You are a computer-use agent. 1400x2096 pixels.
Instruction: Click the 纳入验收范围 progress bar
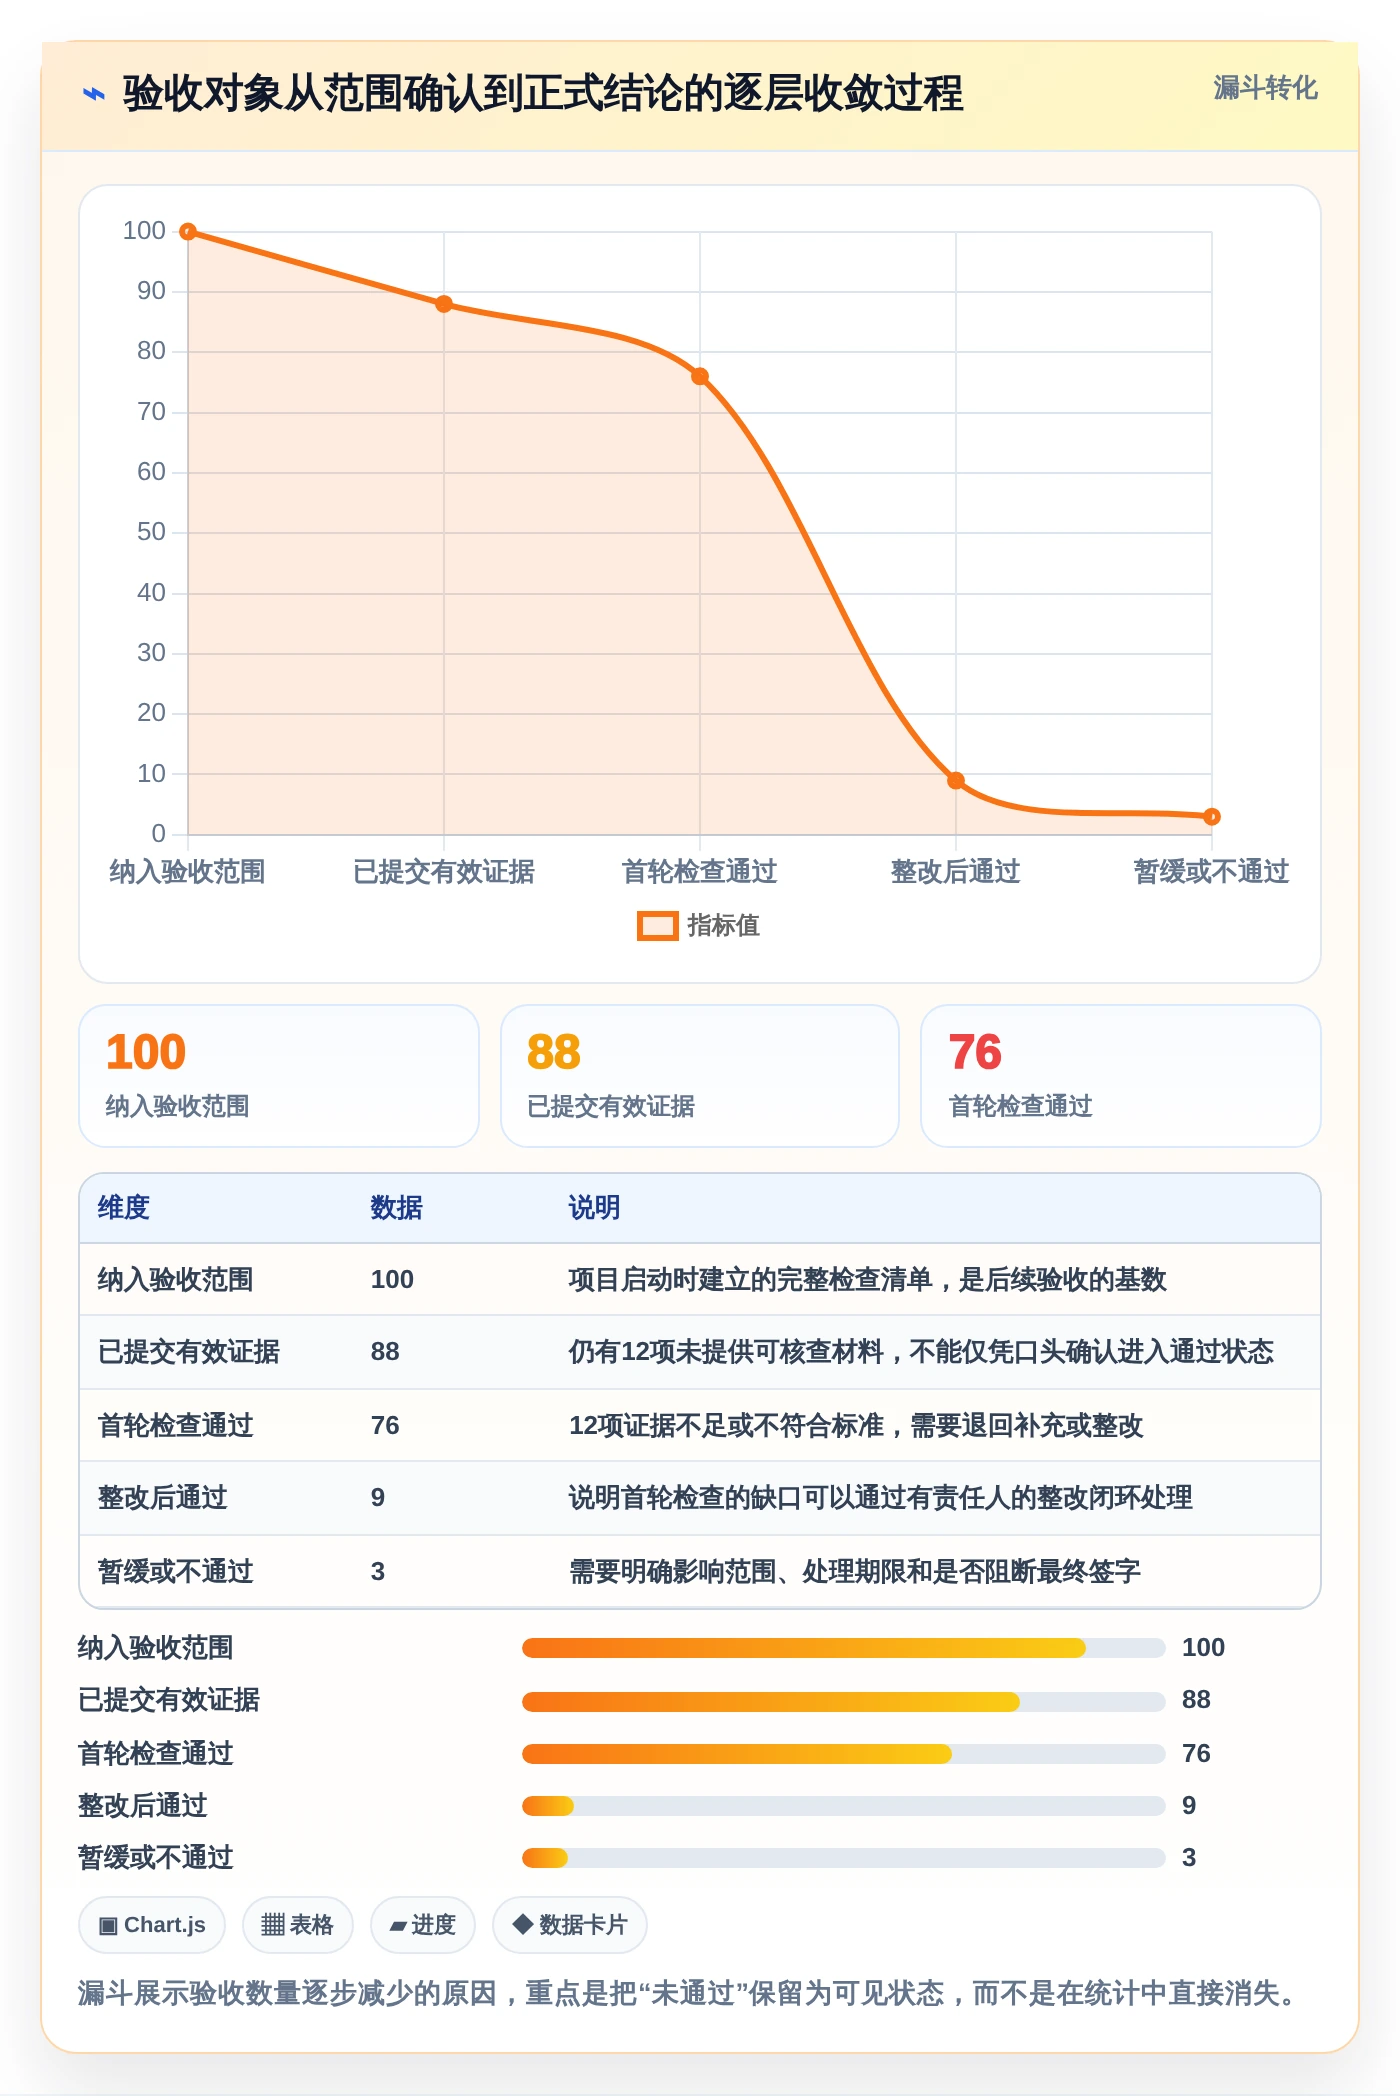point(844,1648)
